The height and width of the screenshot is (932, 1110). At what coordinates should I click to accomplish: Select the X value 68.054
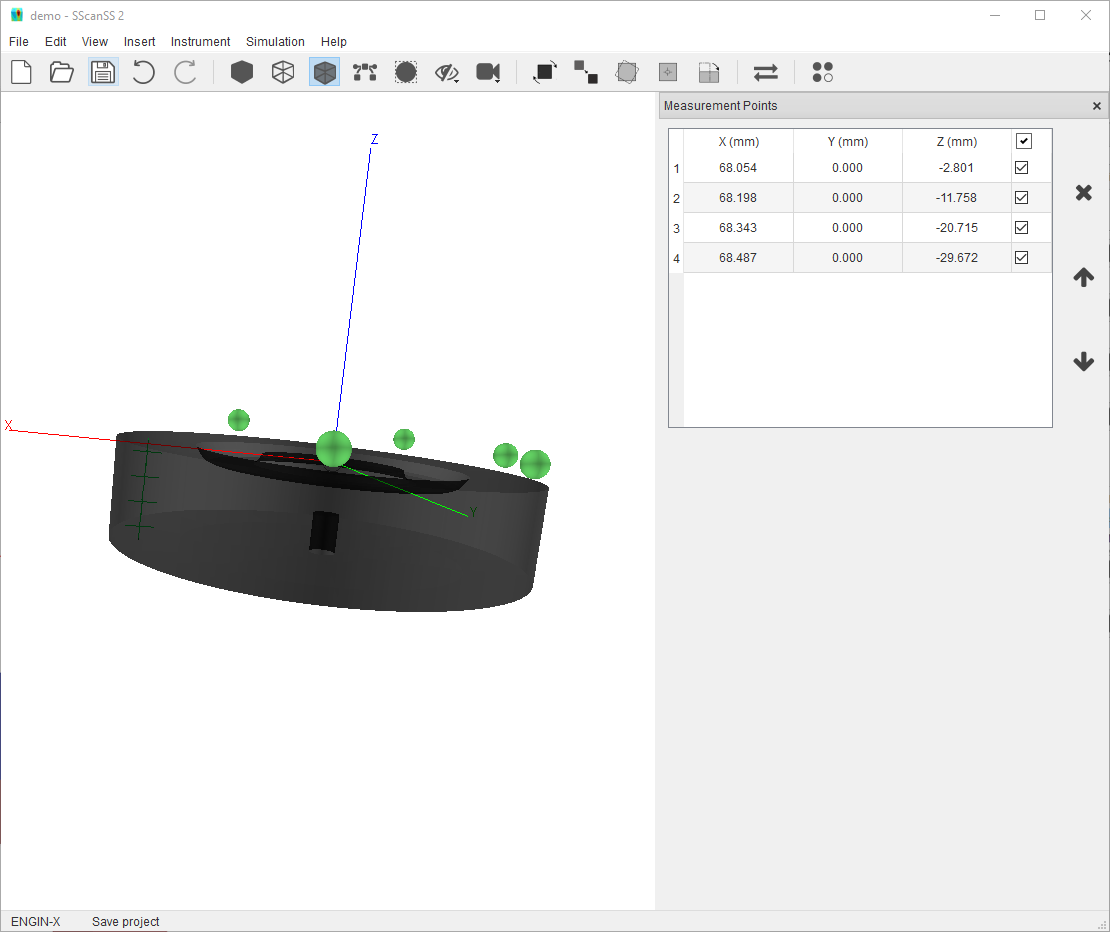738,168
